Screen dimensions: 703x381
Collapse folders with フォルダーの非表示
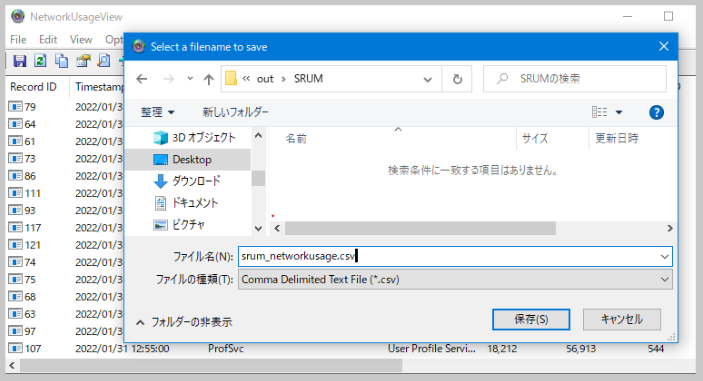(184, 322)
